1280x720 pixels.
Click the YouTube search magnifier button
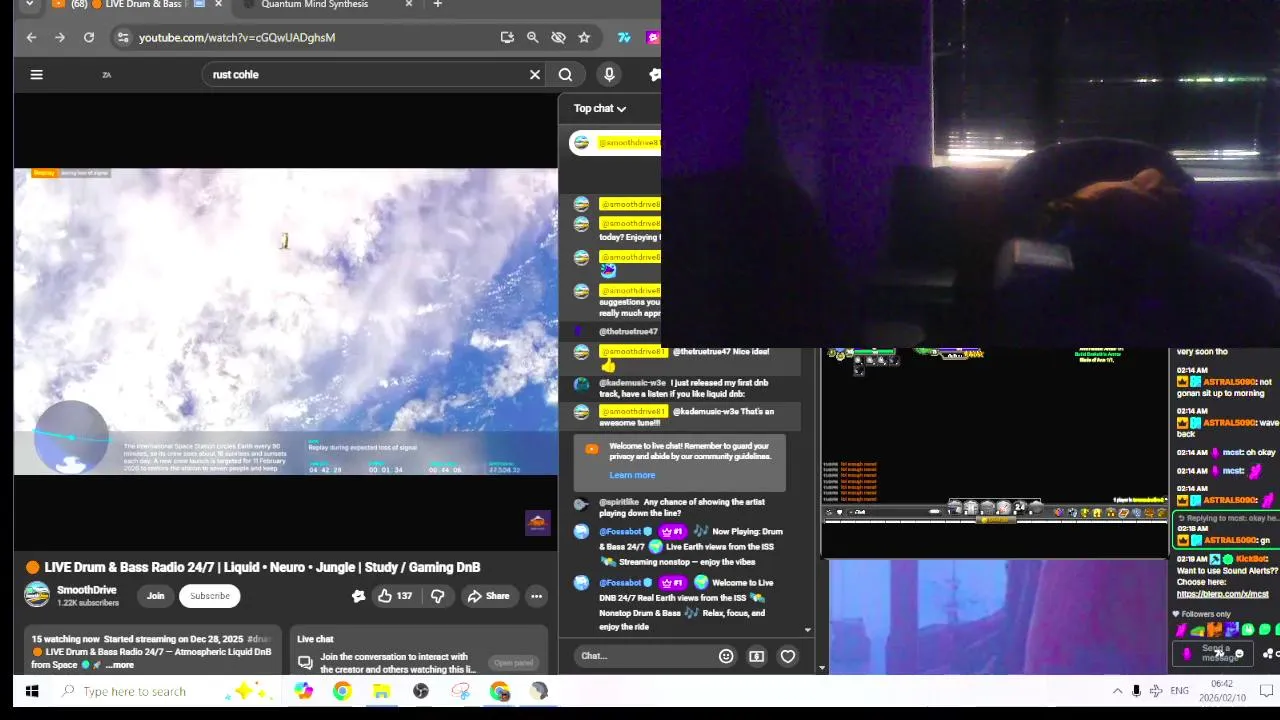point(565,74)
